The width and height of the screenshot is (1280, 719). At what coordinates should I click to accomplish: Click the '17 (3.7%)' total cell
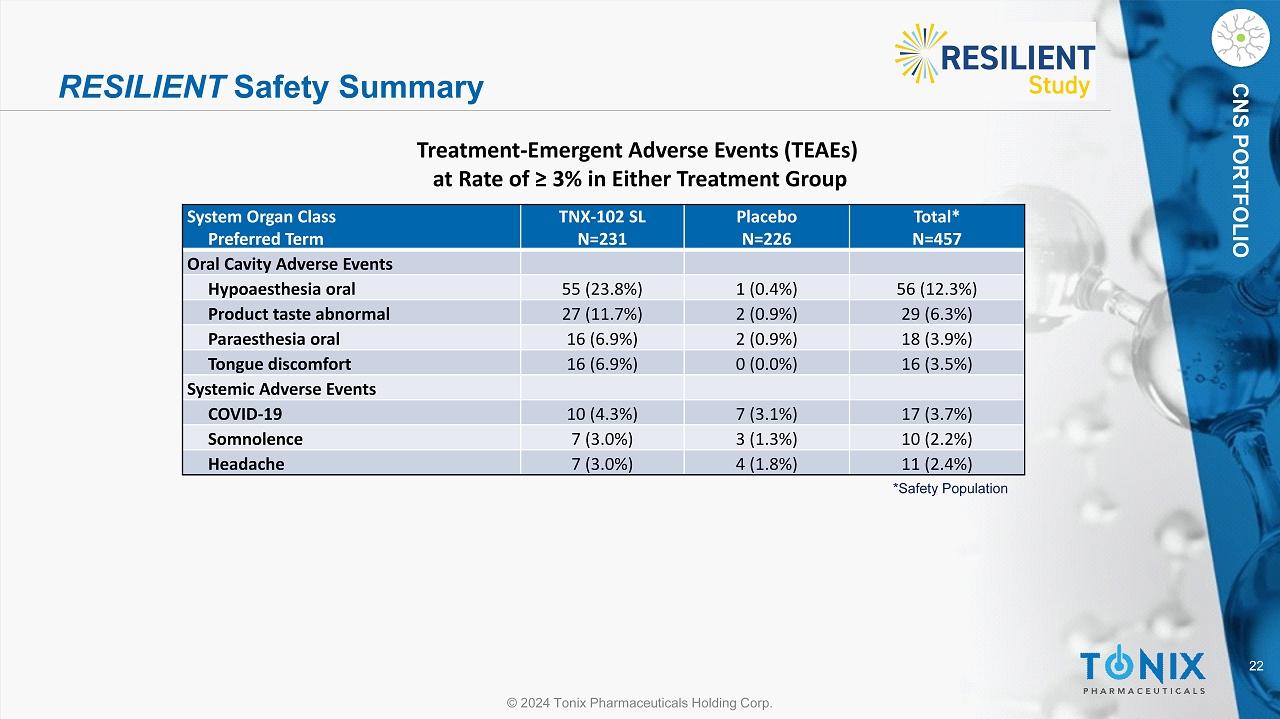937,414
